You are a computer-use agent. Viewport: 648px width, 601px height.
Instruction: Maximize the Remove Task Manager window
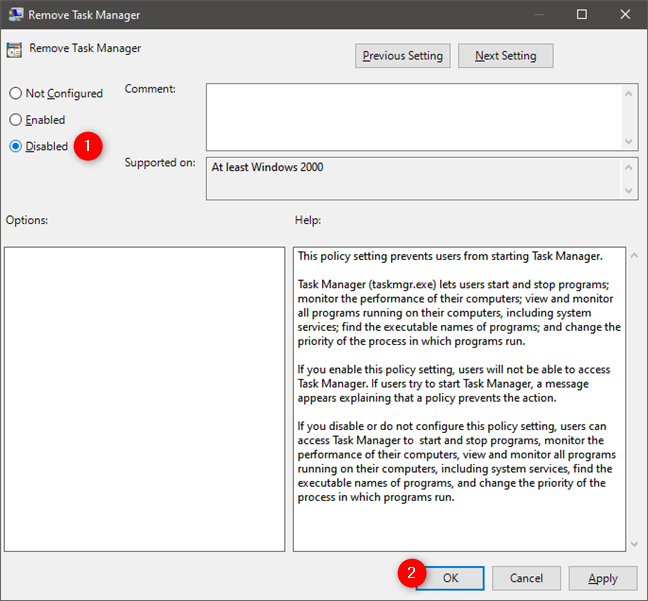point(582,15)
